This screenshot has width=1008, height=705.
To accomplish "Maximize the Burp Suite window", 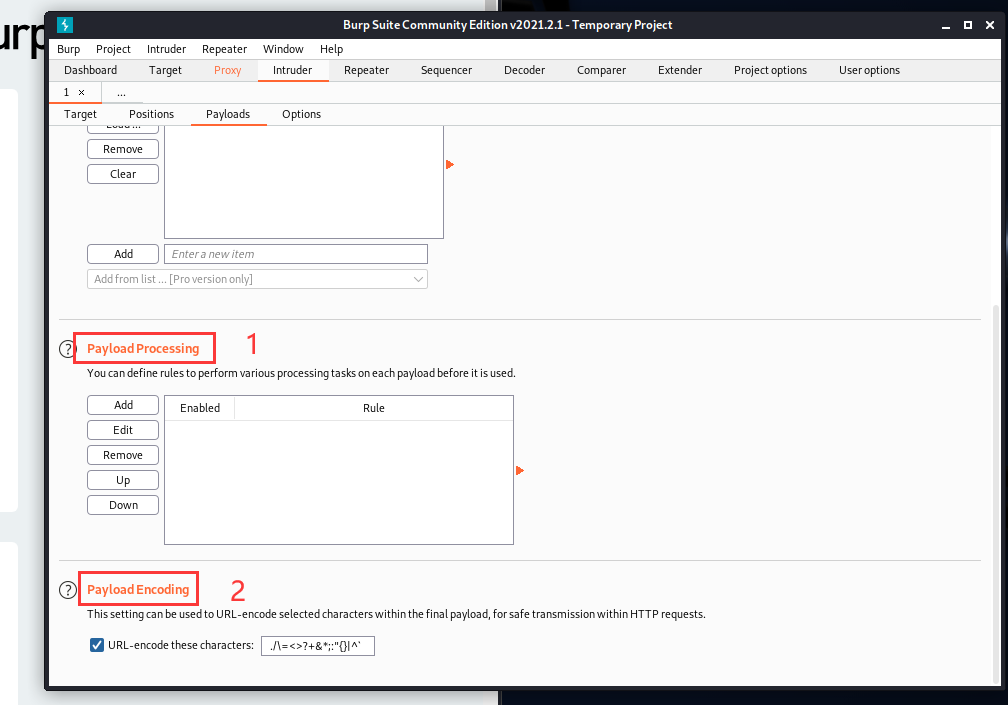I will 968,25.
